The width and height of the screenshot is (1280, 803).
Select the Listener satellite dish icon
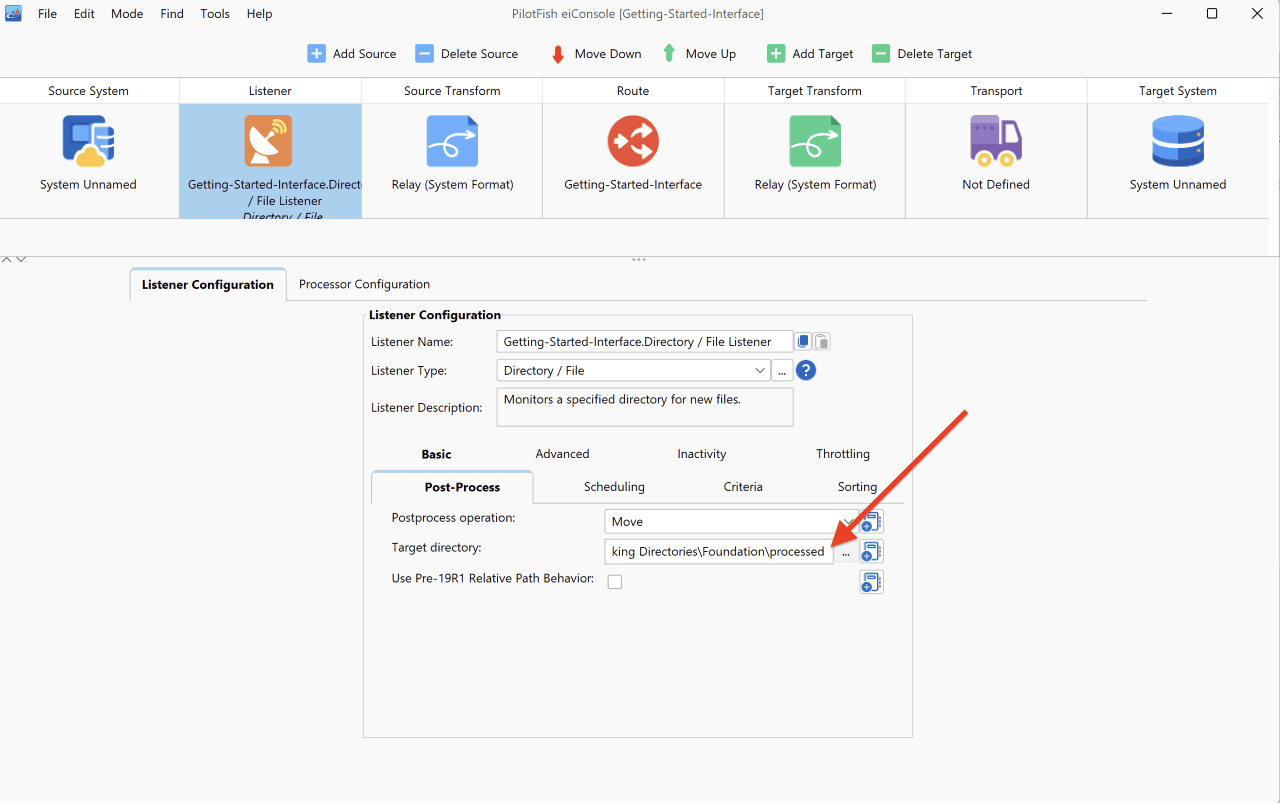(x=268, y=141)
